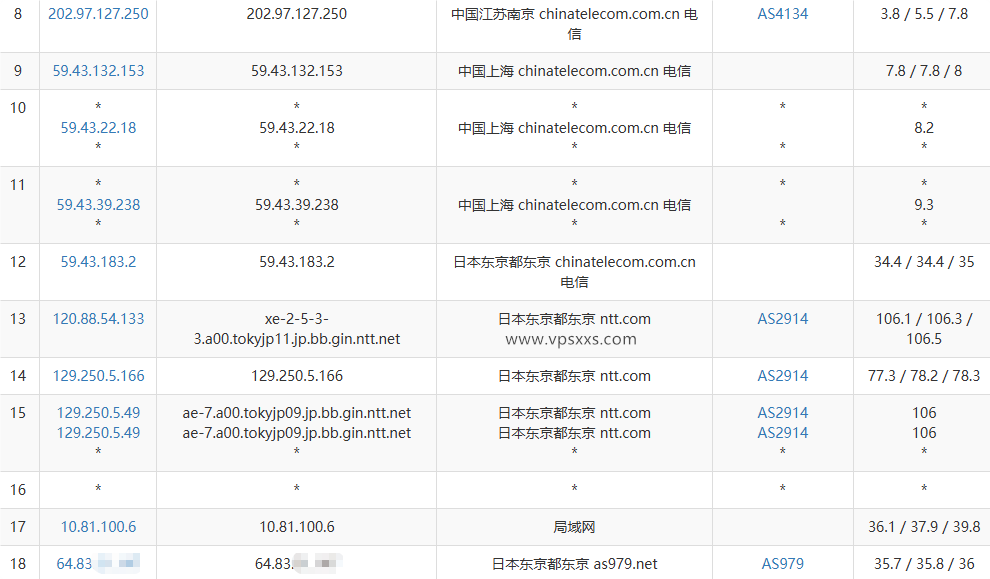Select the plain-text 59.43.183.2 hostname in hop 12

[x=297, y=261]
